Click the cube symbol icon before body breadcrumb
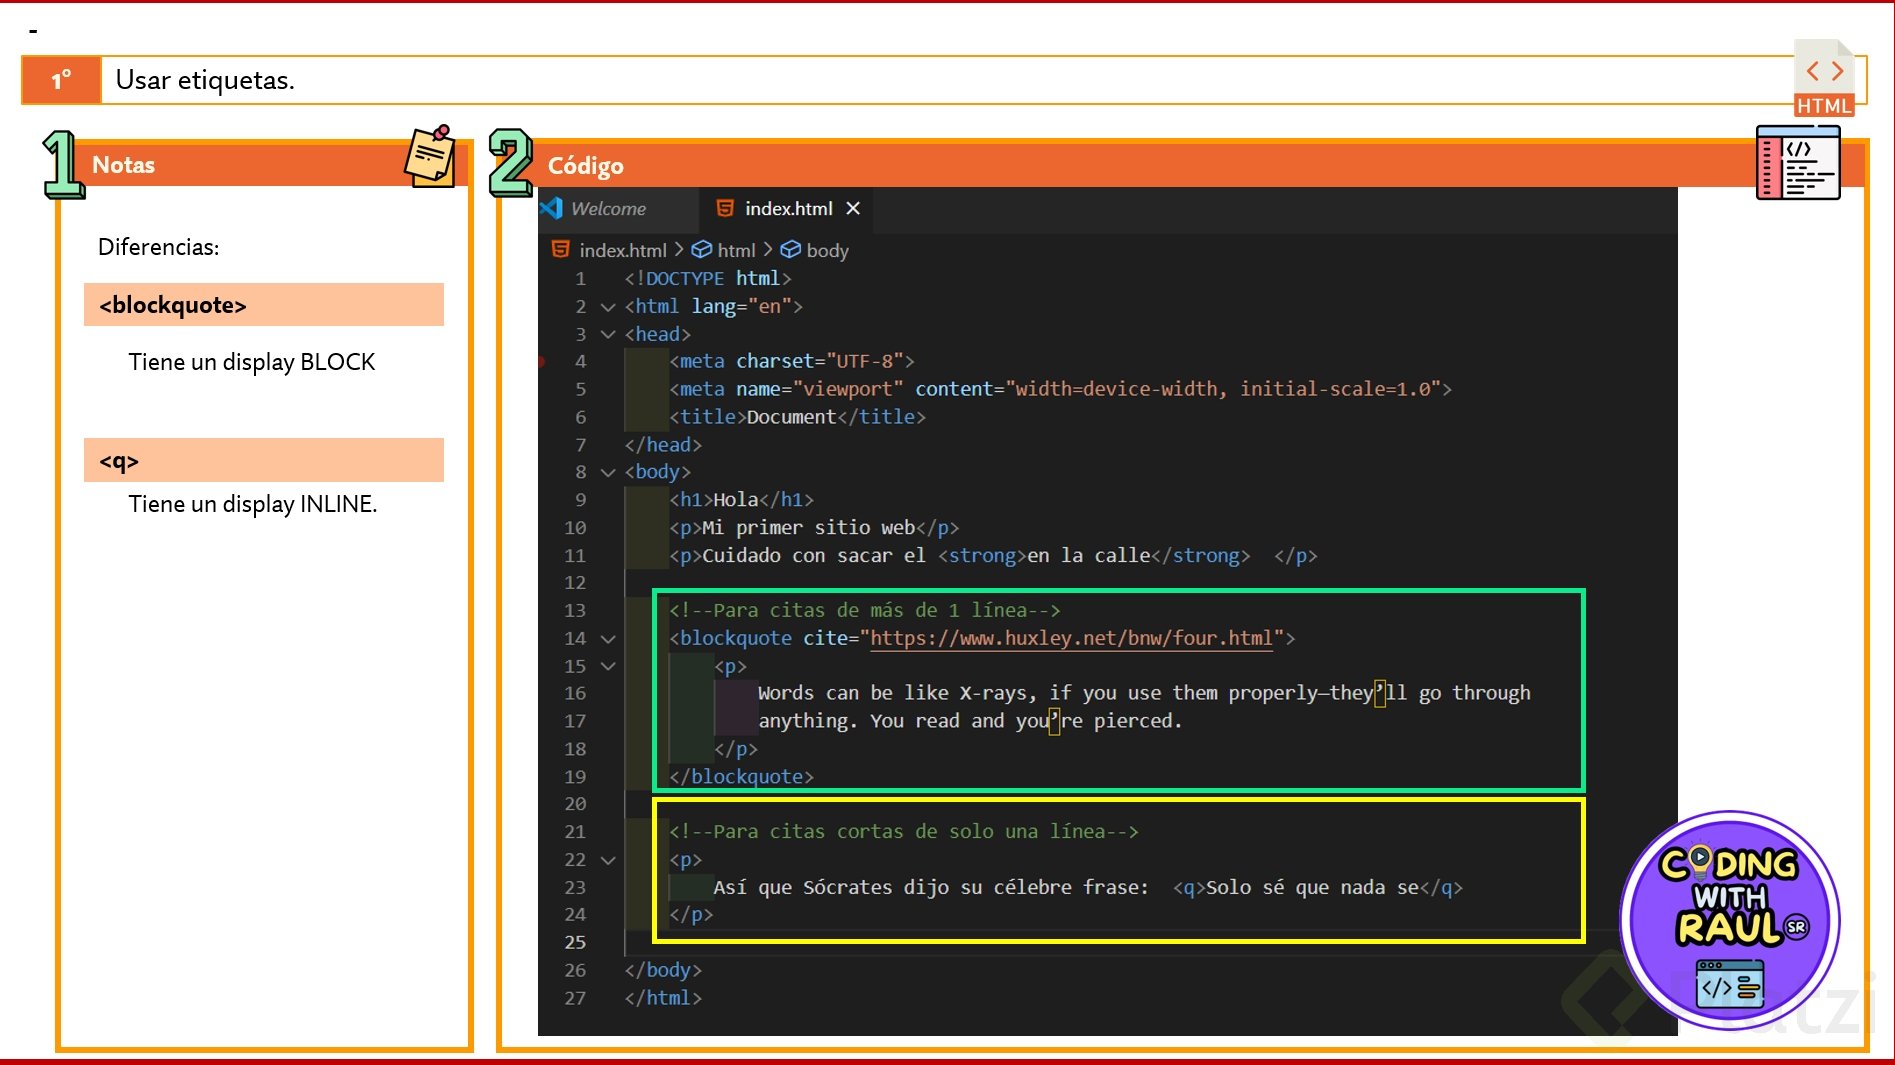1895x1065 pixels. (x=791, y=249)
